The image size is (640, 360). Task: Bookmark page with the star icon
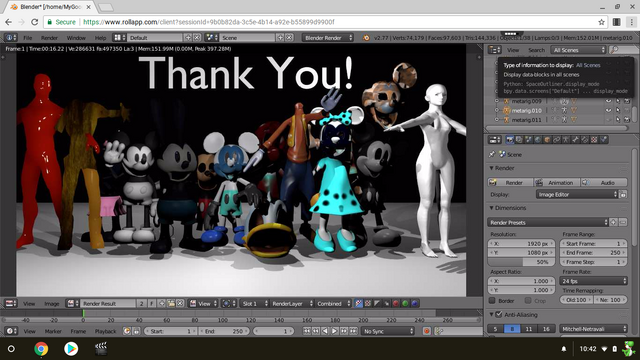[x=601, y=22]
